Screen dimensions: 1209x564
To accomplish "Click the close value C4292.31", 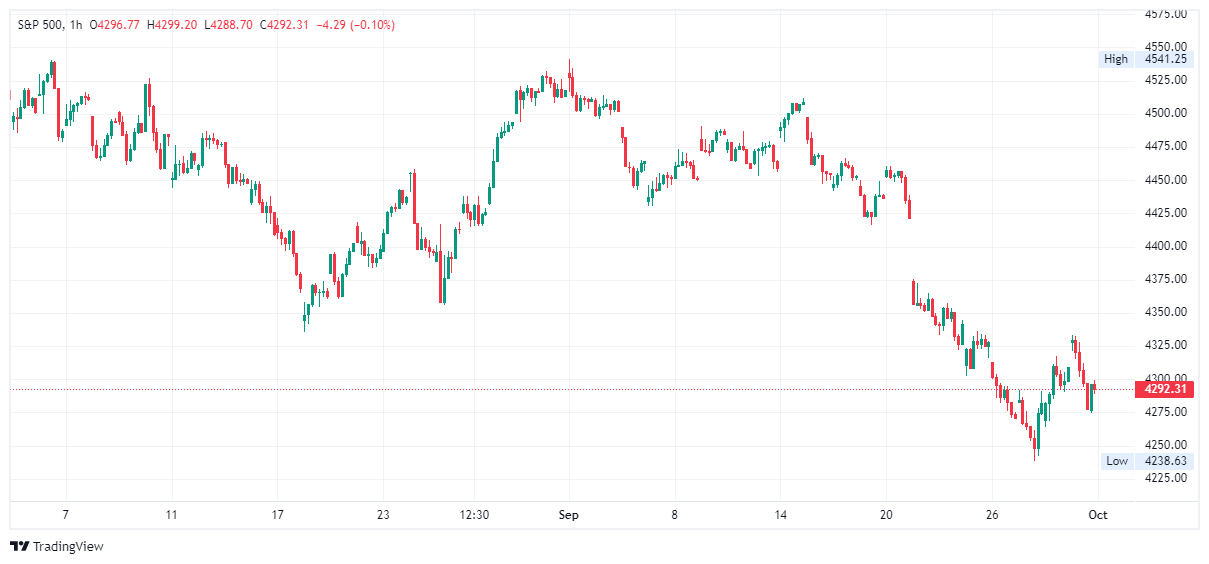I will tap(285, 25).
